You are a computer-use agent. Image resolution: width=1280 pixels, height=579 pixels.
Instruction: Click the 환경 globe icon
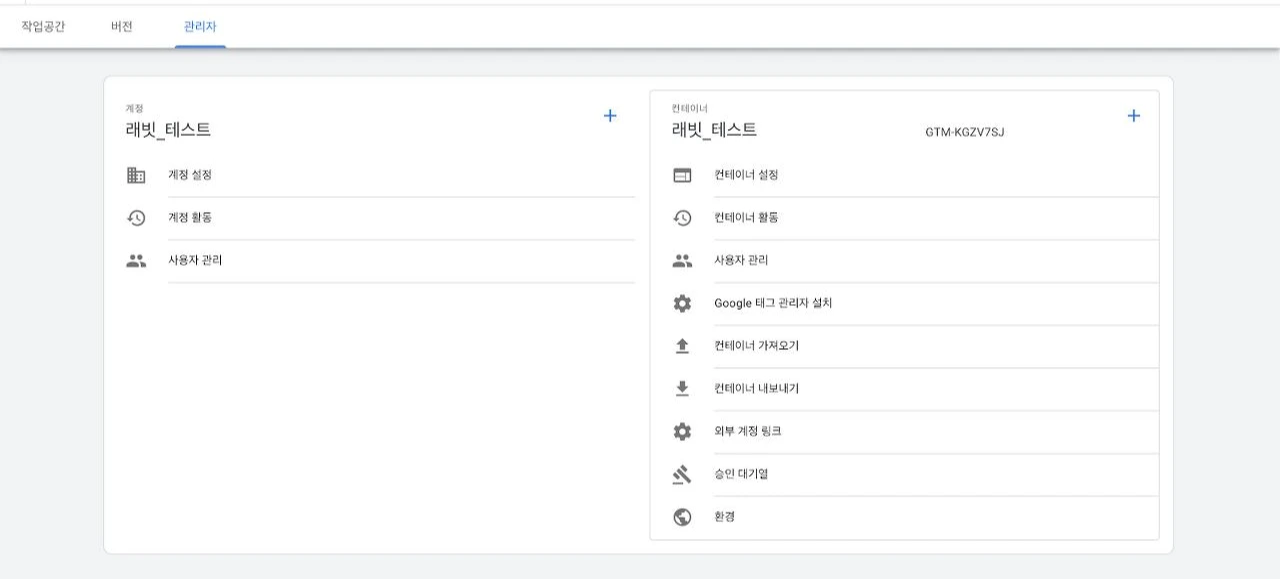coord(682,517)
